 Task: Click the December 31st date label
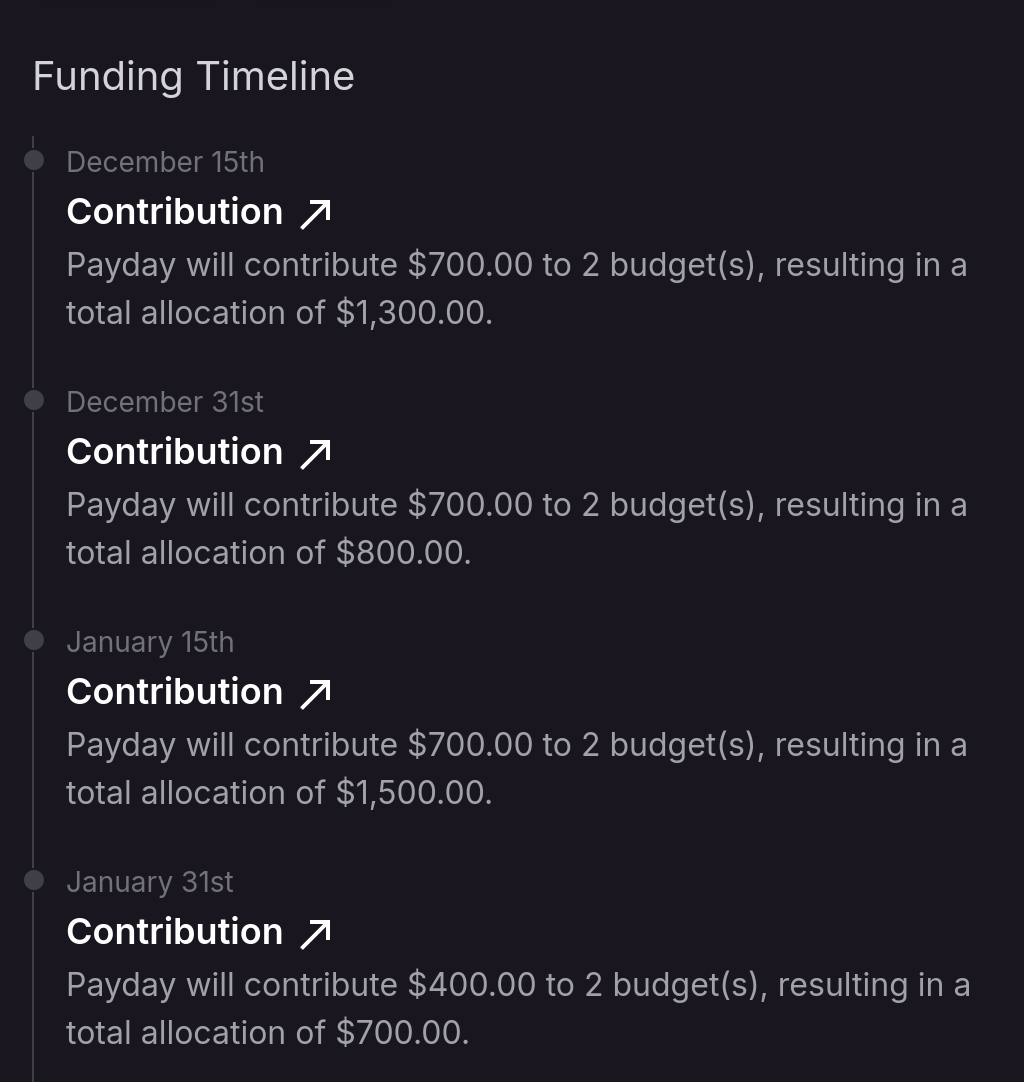tap(165, 402)
